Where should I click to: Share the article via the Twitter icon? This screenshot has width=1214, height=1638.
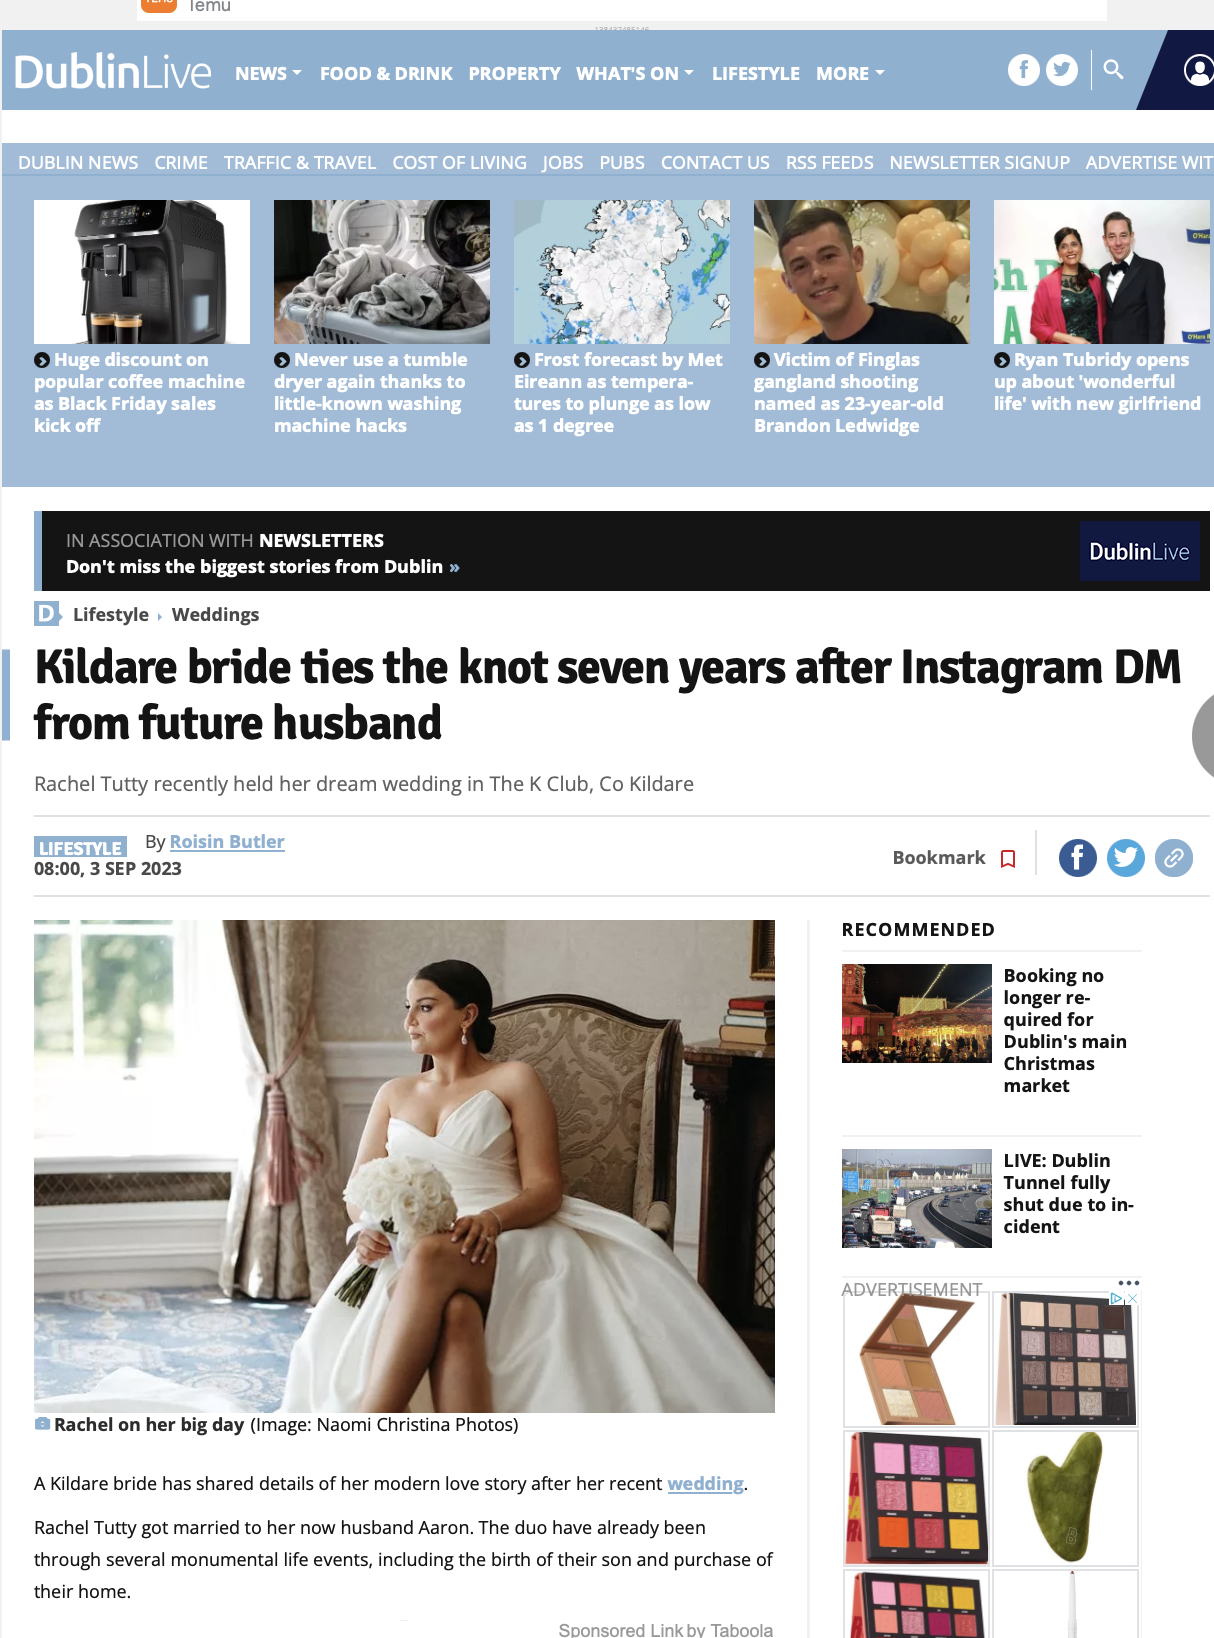(1126, 858)
